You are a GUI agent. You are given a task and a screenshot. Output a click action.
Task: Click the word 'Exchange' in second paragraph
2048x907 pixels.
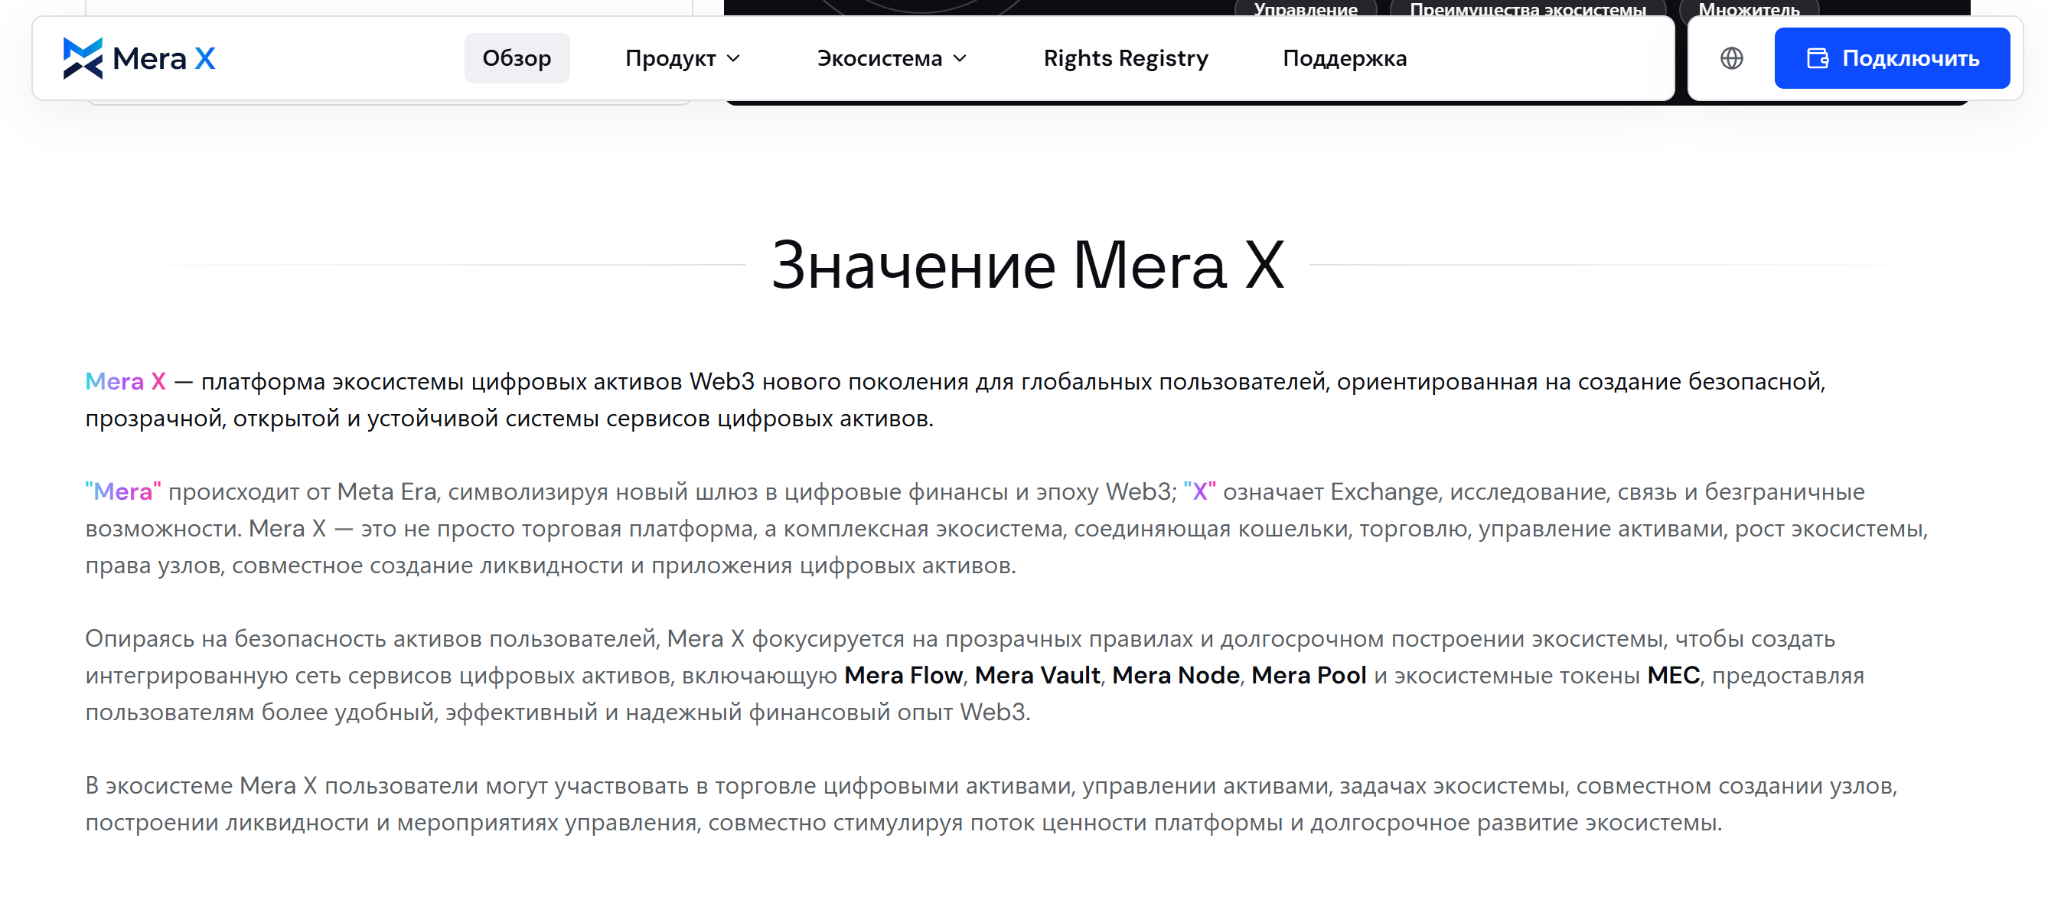pyautogui.click(x=1384, y=491)
